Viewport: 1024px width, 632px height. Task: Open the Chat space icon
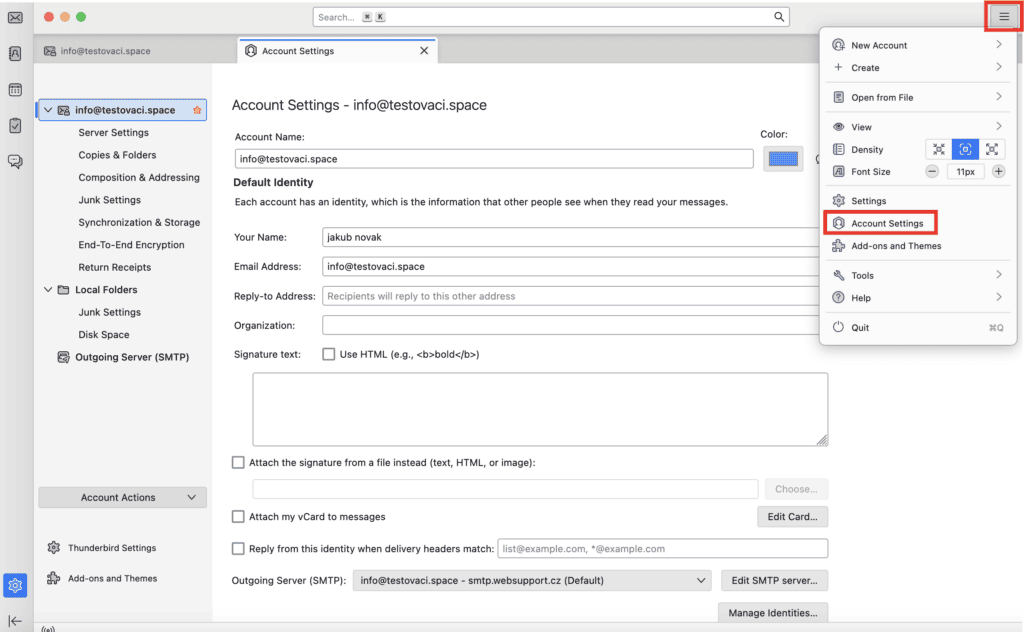tap(15, 161)
